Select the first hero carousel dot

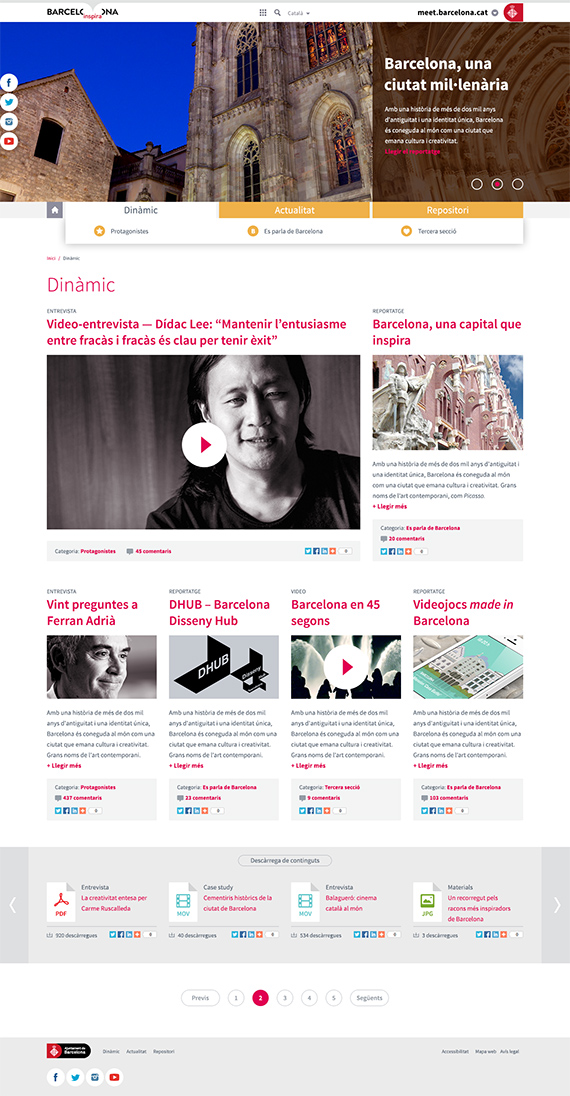(x=477, y=185)
